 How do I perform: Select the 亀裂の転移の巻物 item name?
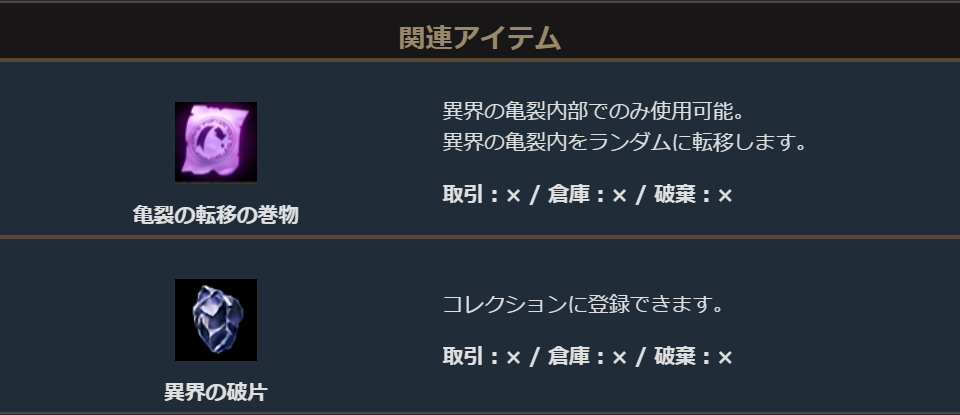pyautogui.click(x=216, y=215)
